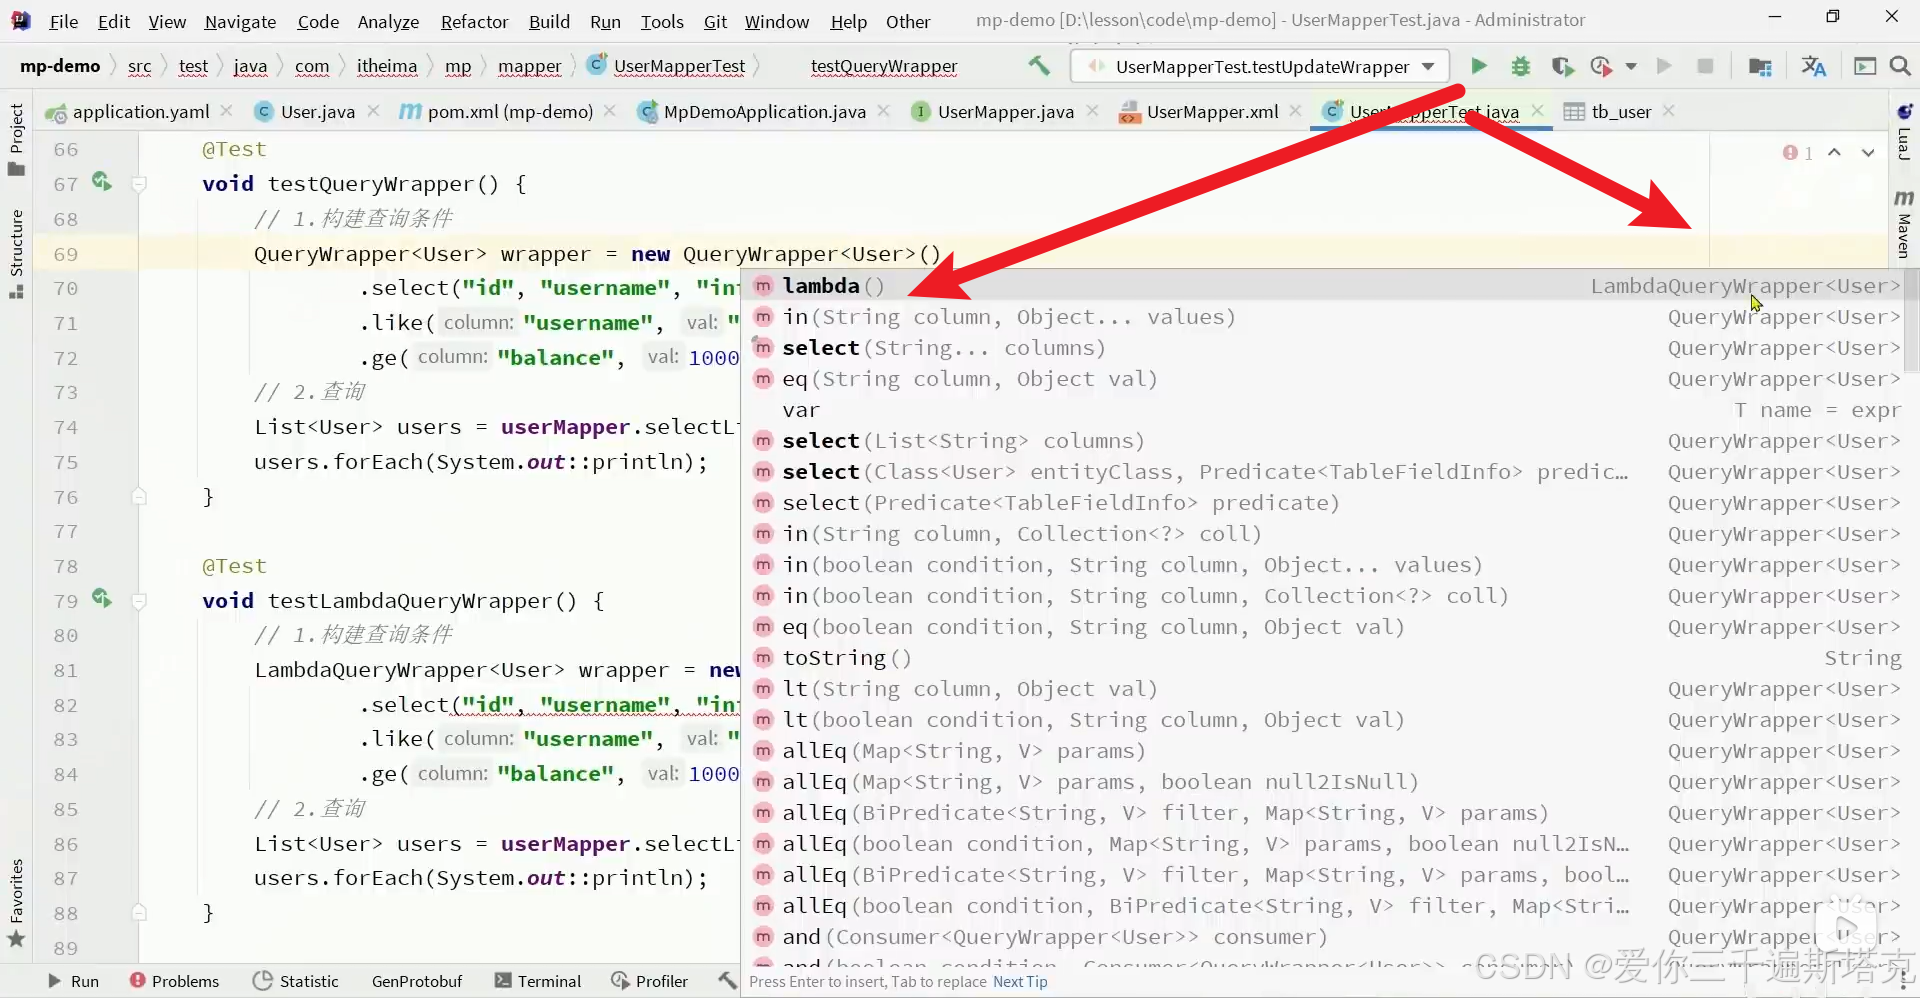
Task: Open the GenProtobuf tool window
Action: pos(417,981)
